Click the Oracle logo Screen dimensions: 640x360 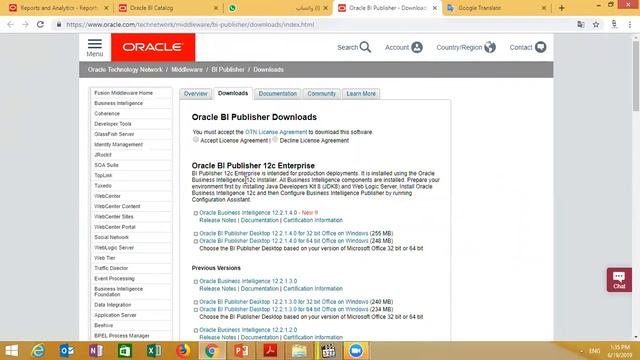click(x=153, y=47)
